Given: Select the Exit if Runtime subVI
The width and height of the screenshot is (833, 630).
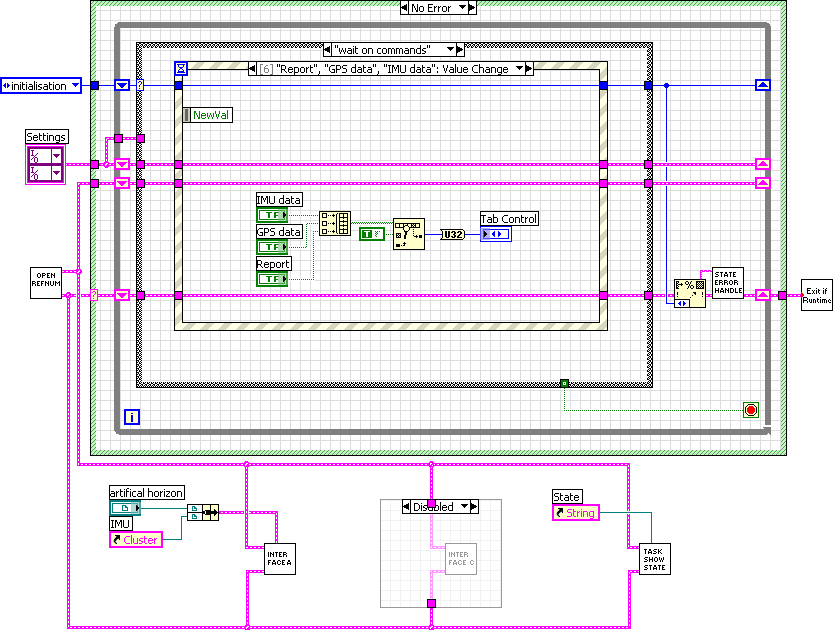Looking at the screenshot, I should click(817, 295).
